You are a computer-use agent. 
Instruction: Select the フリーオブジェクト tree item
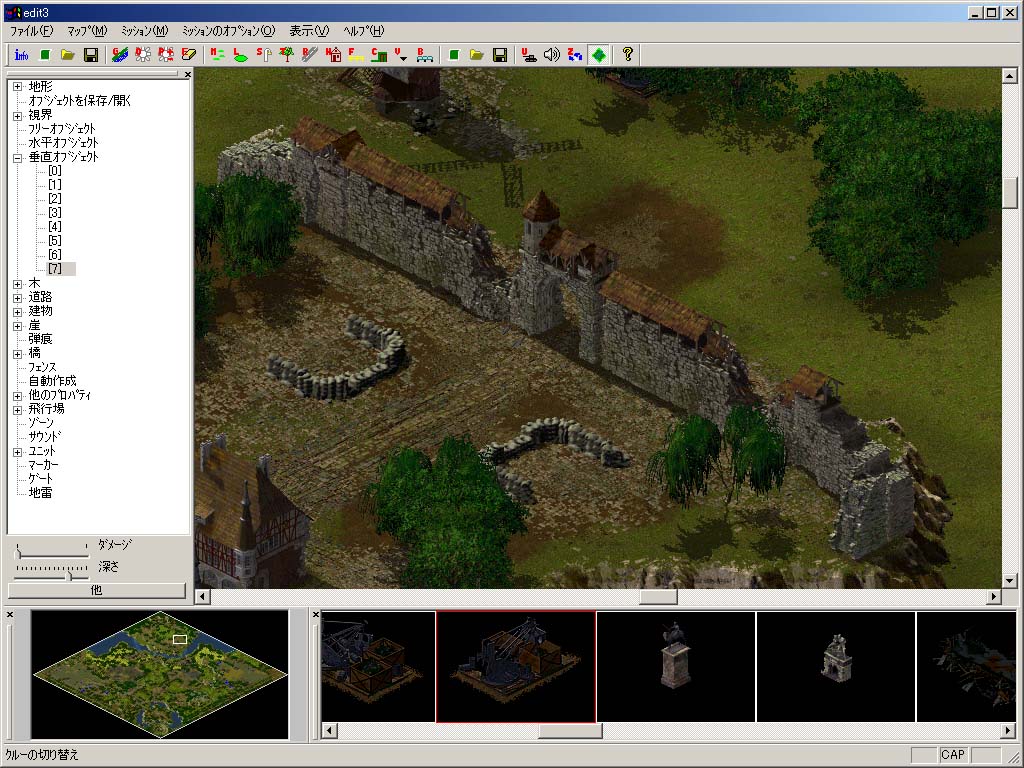click(x=62, y=129)
